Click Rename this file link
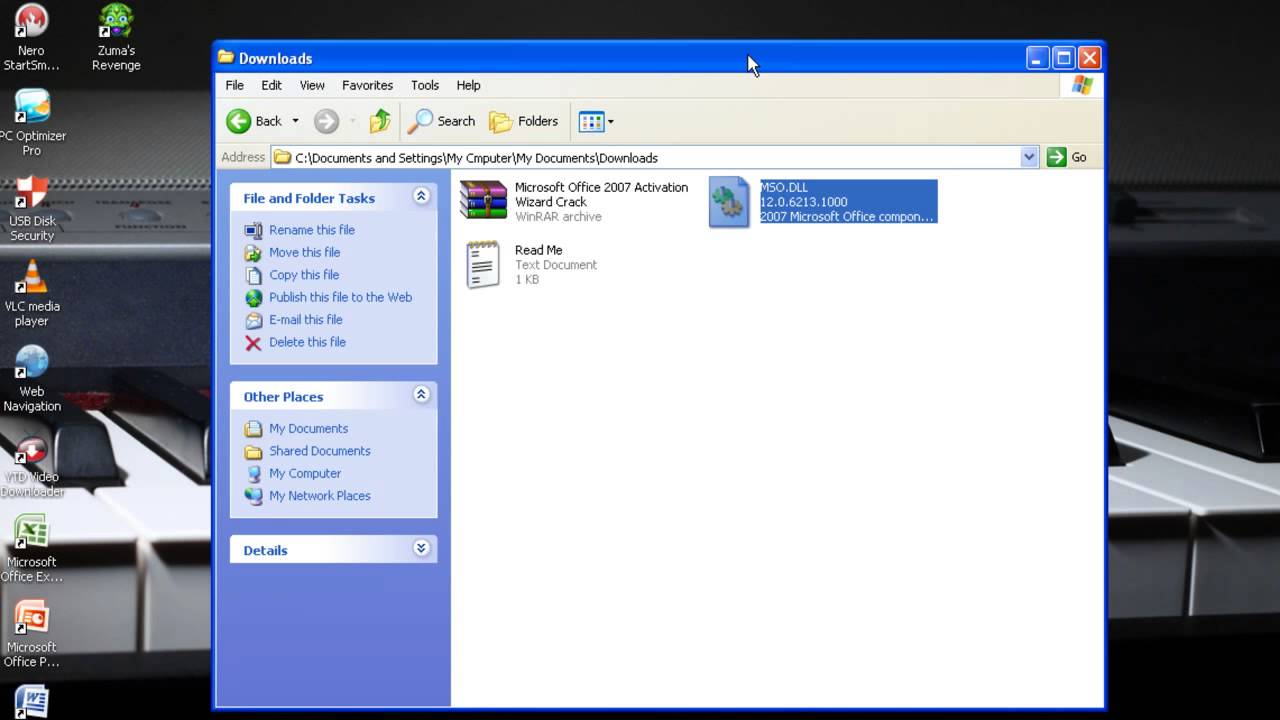The height and width of the screenshot is (720, 1280). click(x=311, y=230)
